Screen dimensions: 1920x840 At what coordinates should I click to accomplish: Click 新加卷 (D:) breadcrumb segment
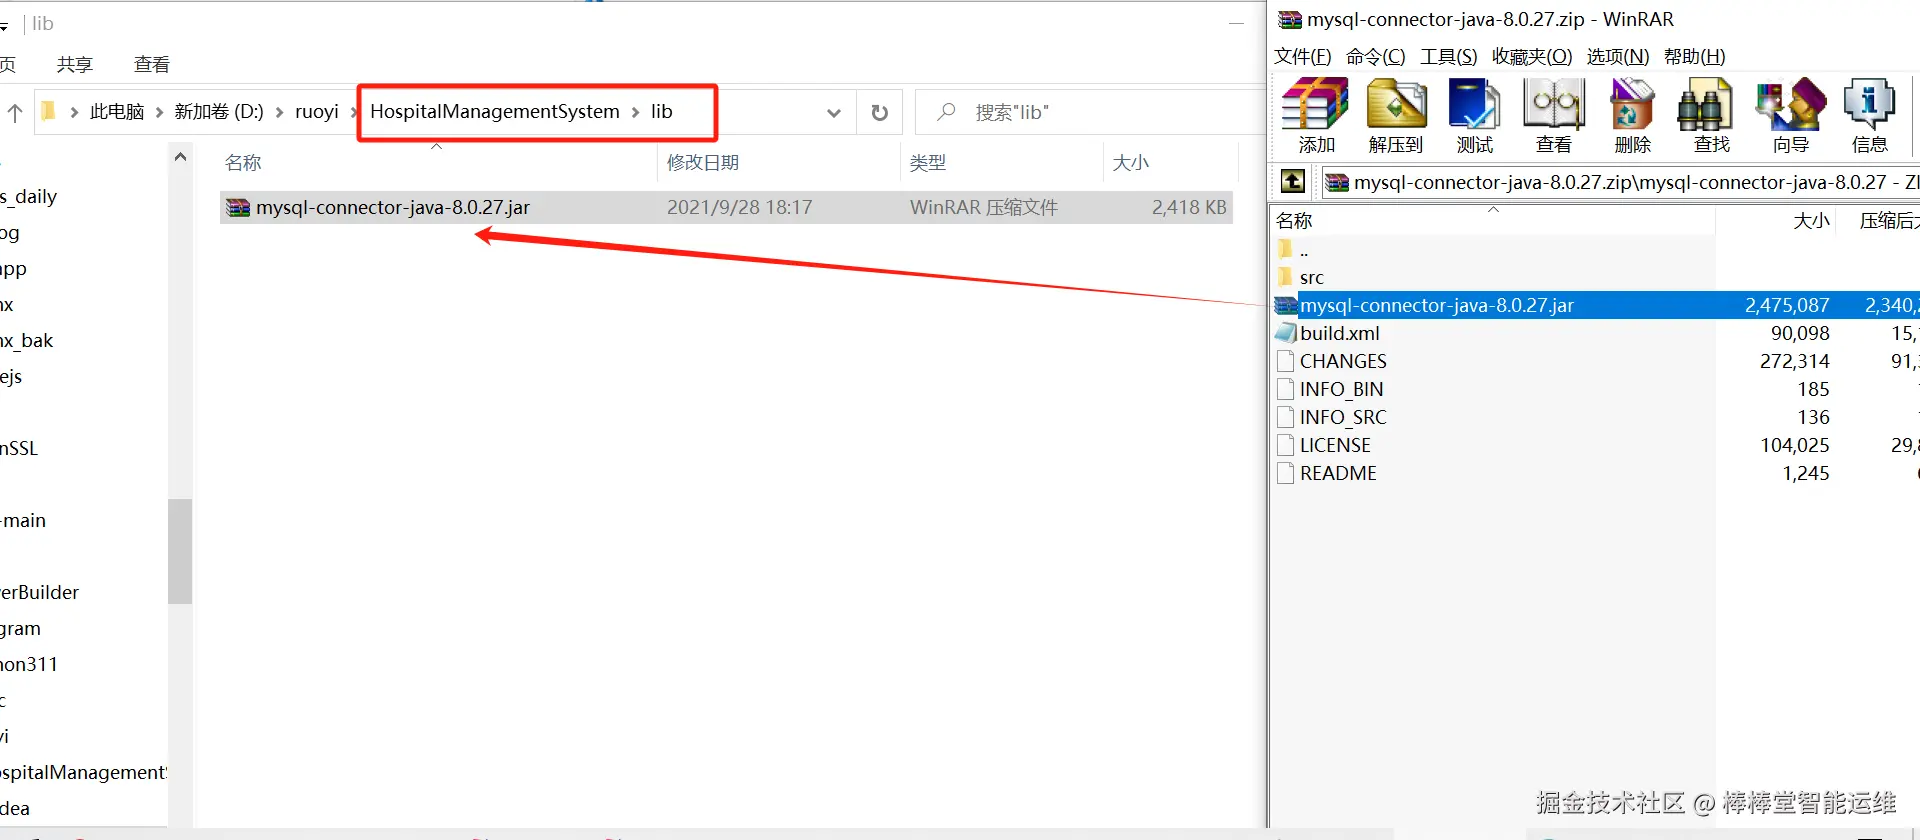tap(219, 112)
